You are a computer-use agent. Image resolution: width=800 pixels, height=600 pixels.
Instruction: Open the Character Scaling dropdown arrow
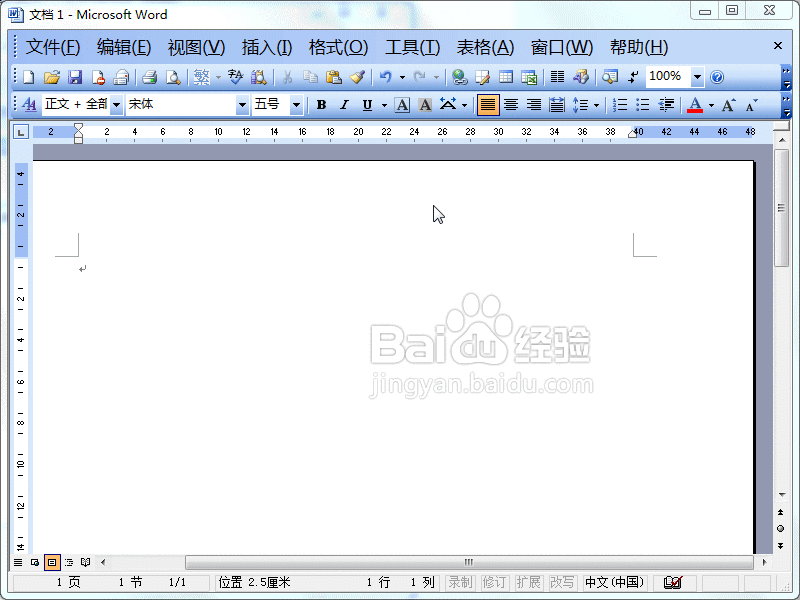click(x=464, y=106)
